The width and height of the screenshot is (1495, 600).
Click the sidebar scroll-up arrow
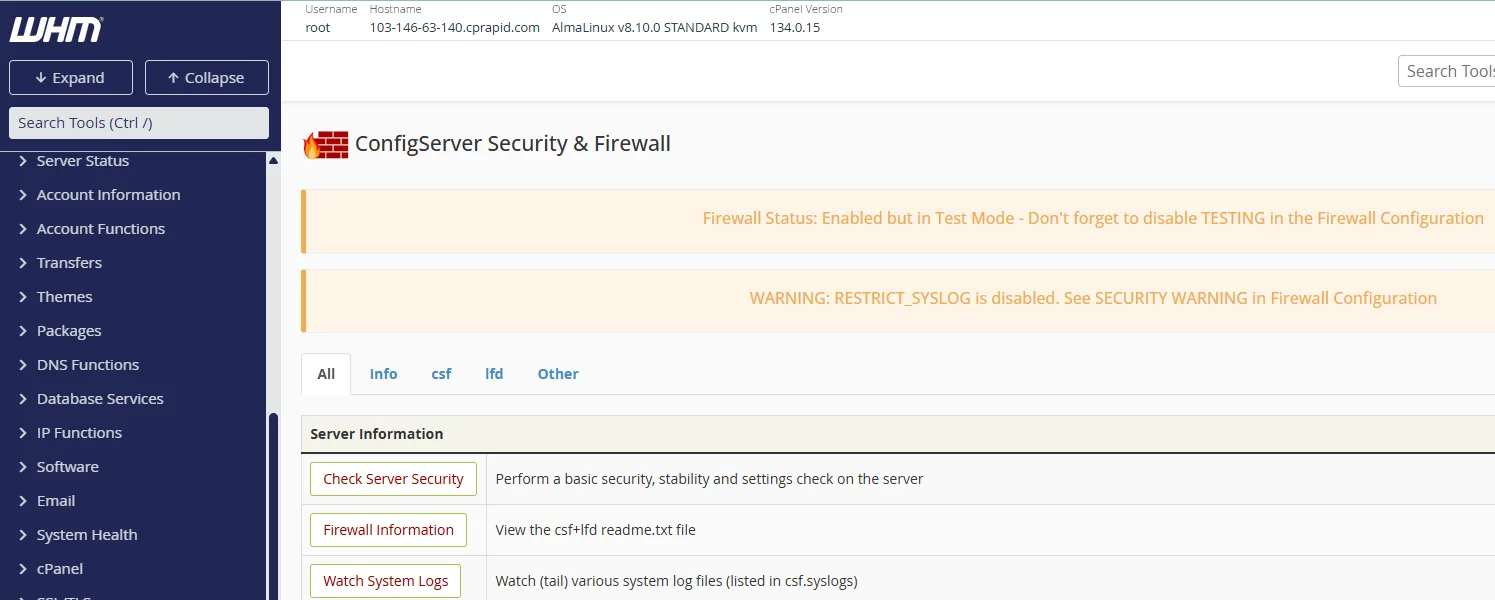coord(273,160)
